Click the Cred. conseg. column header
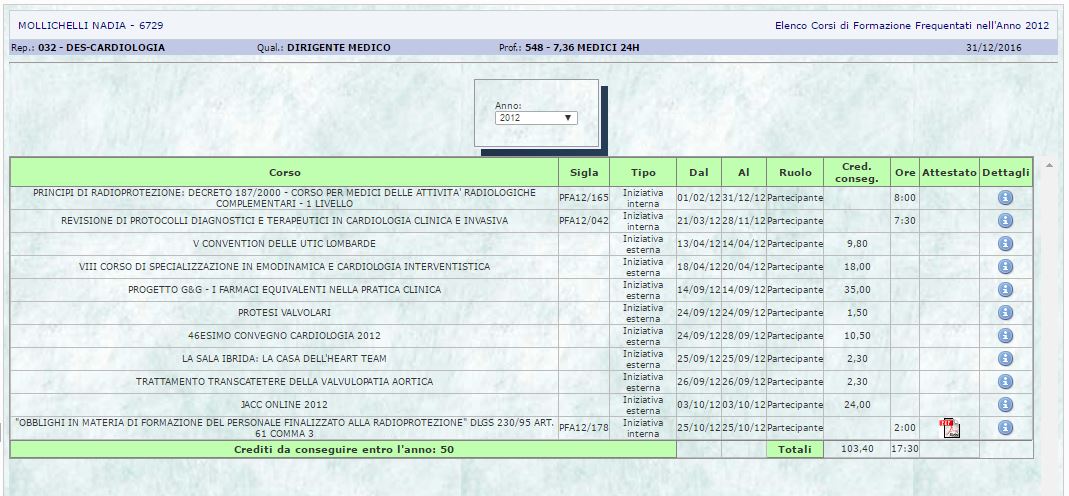The height and width of the screenshot is (496, 1069). [855, 172]
